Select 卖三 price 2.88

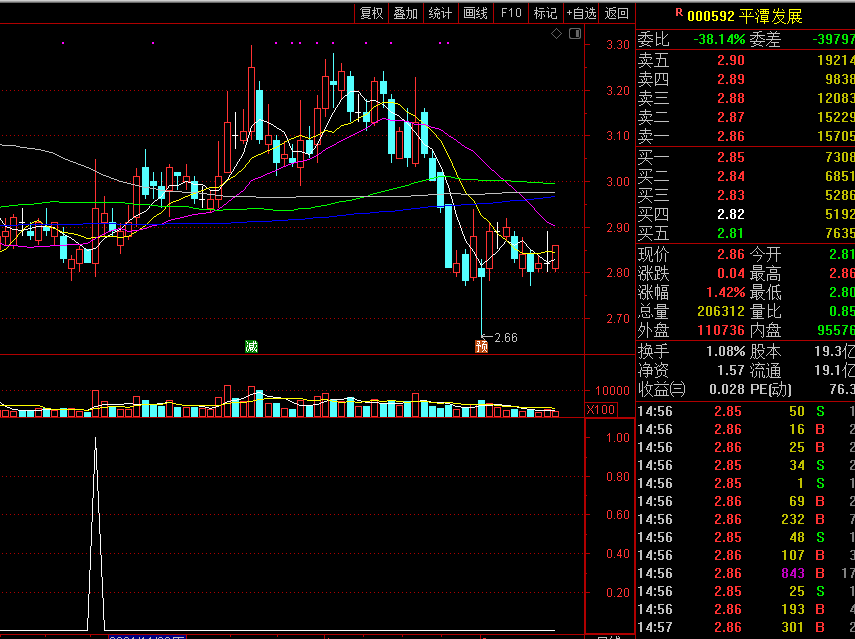pos(731,99)
